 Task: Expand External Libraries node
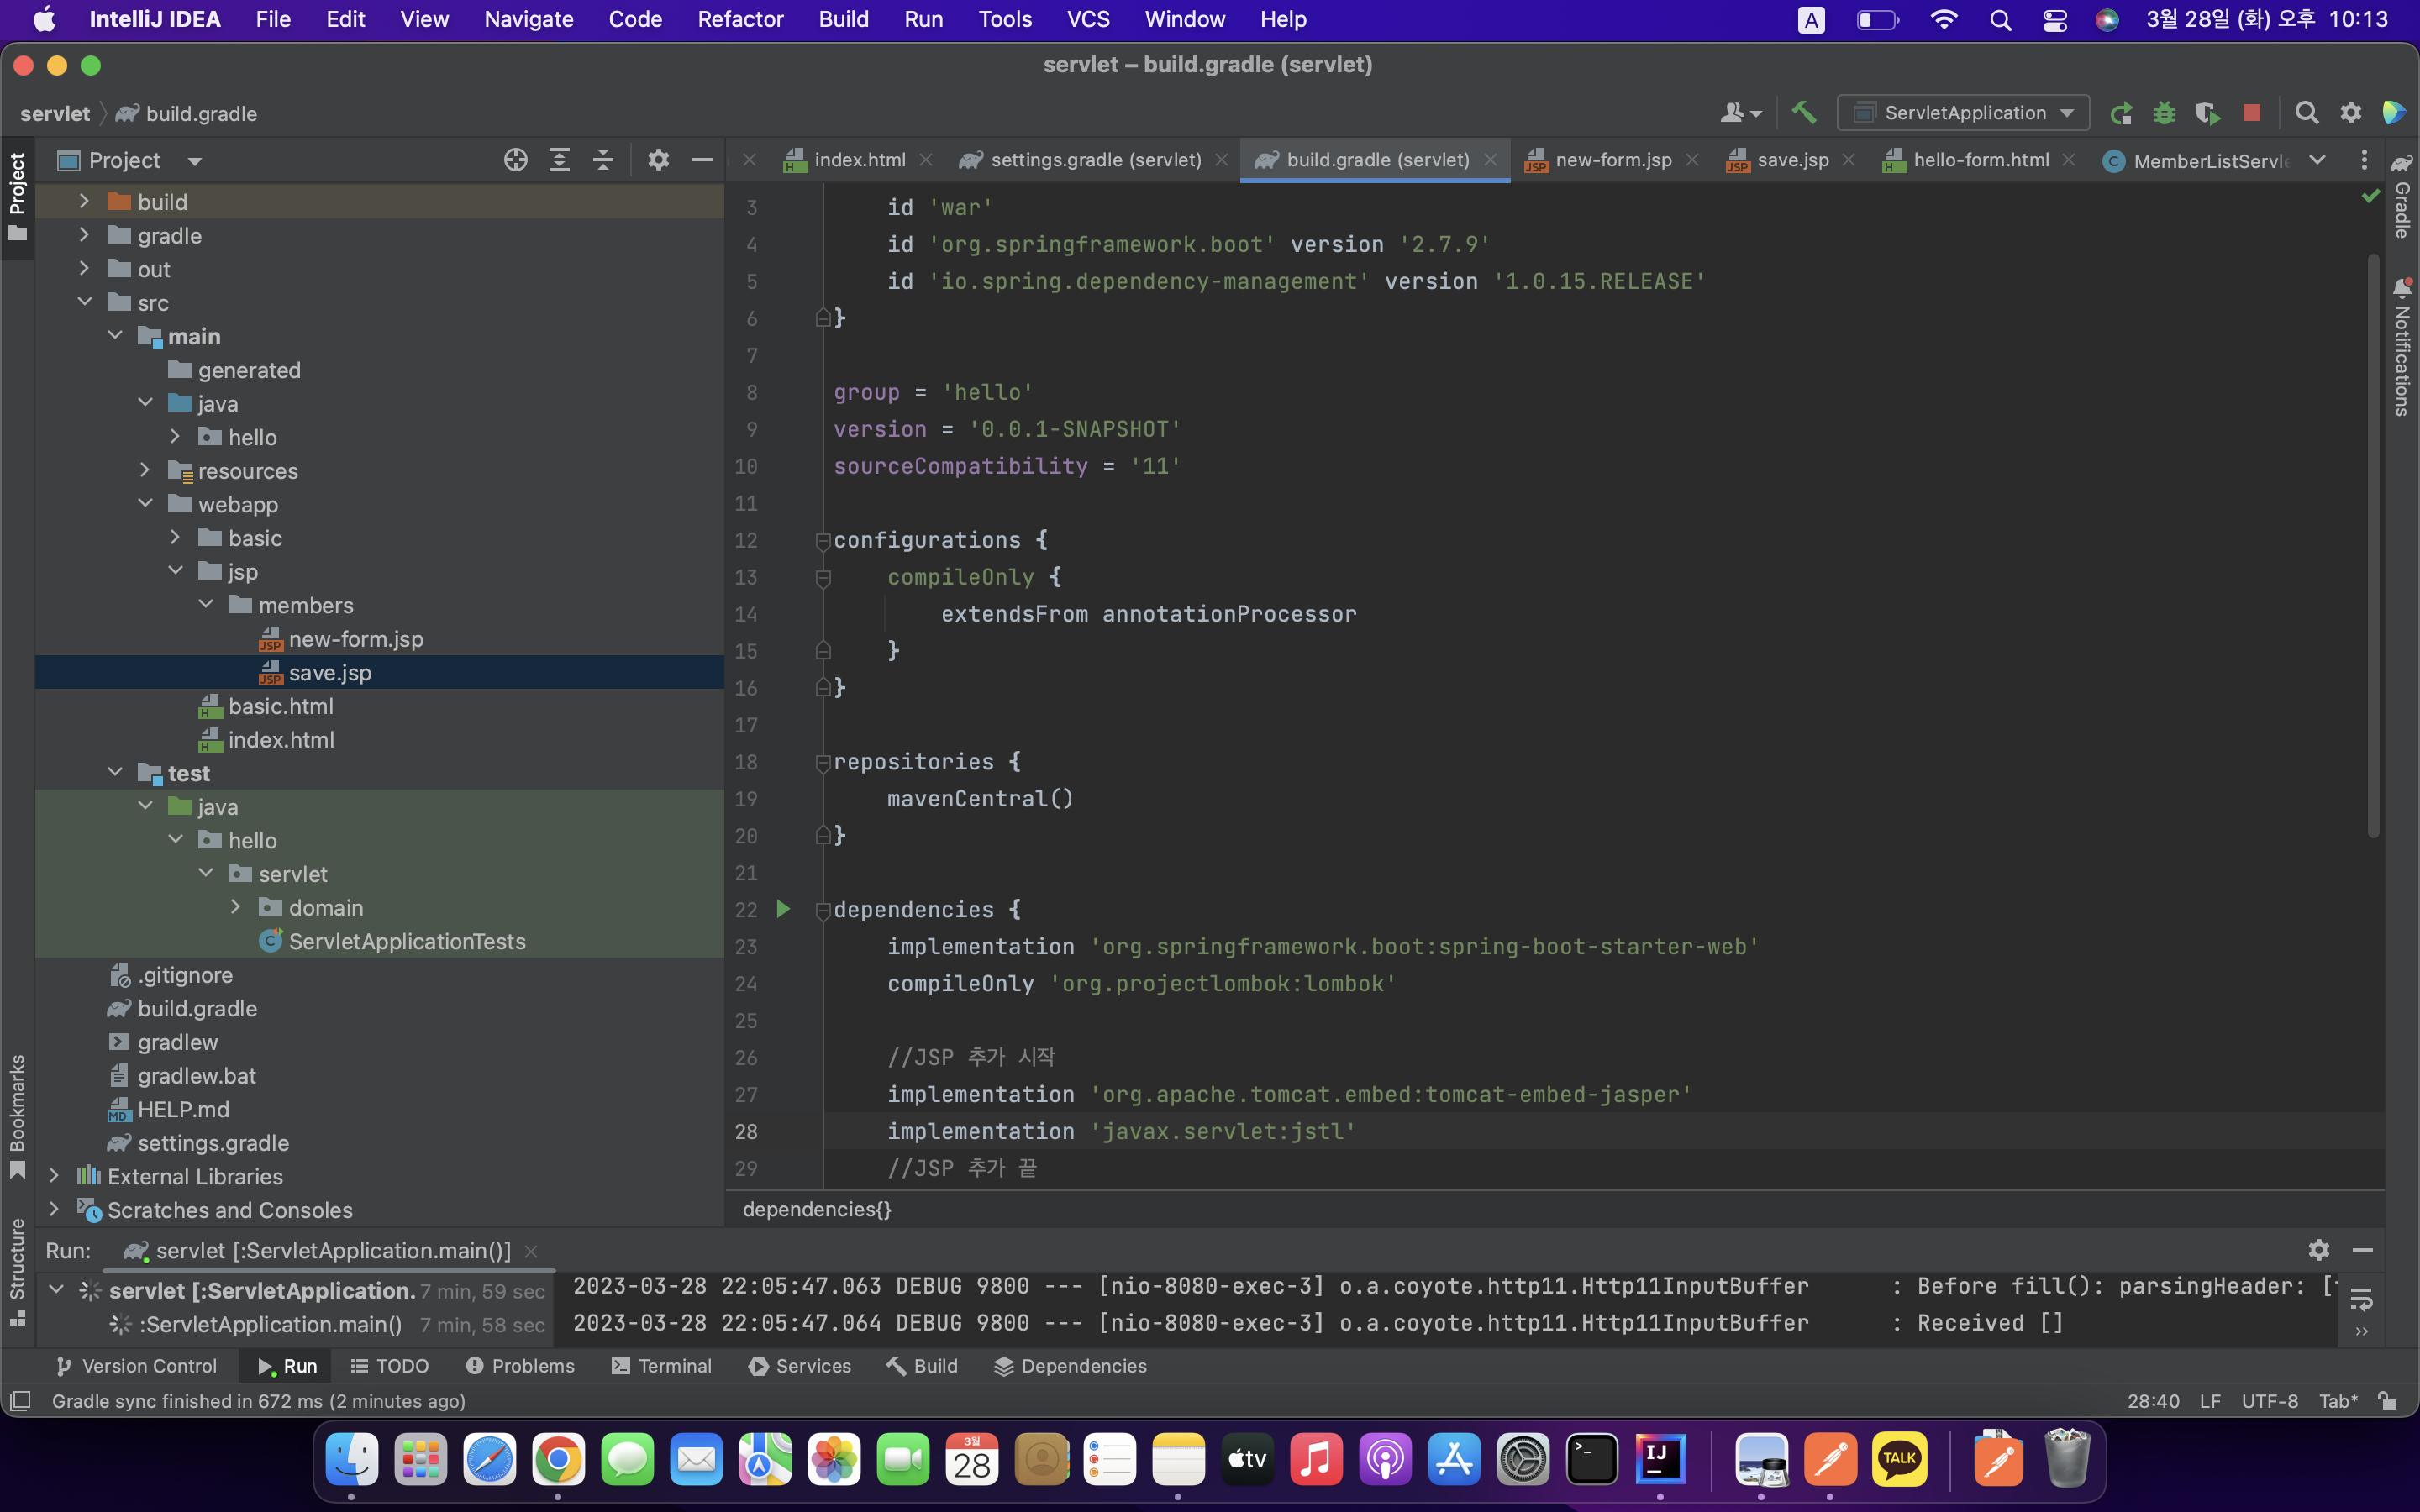(x=54, y=1176)
